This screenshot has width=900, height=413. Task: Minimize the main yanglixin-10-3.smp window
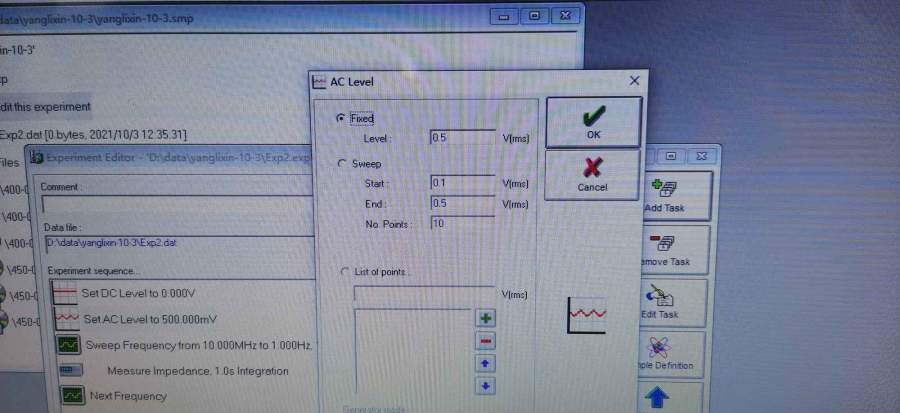(504, 17)
